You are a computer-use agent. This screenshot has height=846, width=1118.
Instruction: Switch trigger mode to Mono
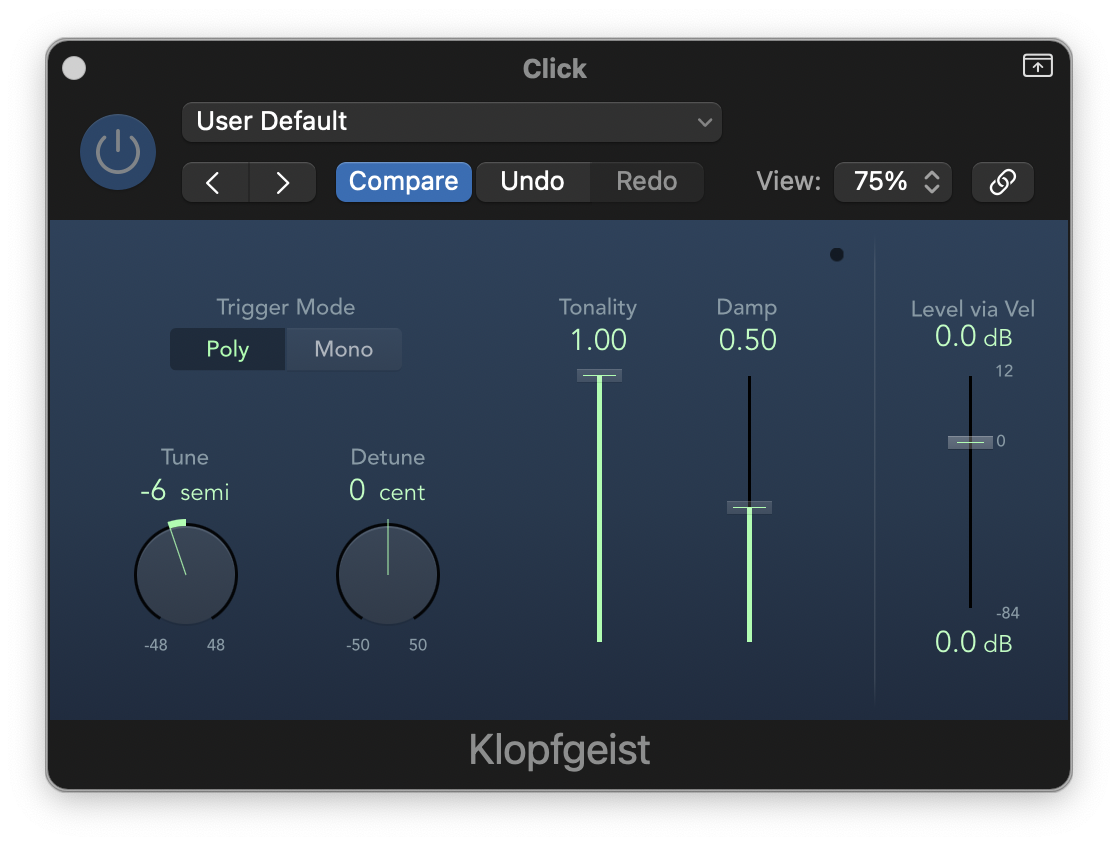(x=343, y=349)
